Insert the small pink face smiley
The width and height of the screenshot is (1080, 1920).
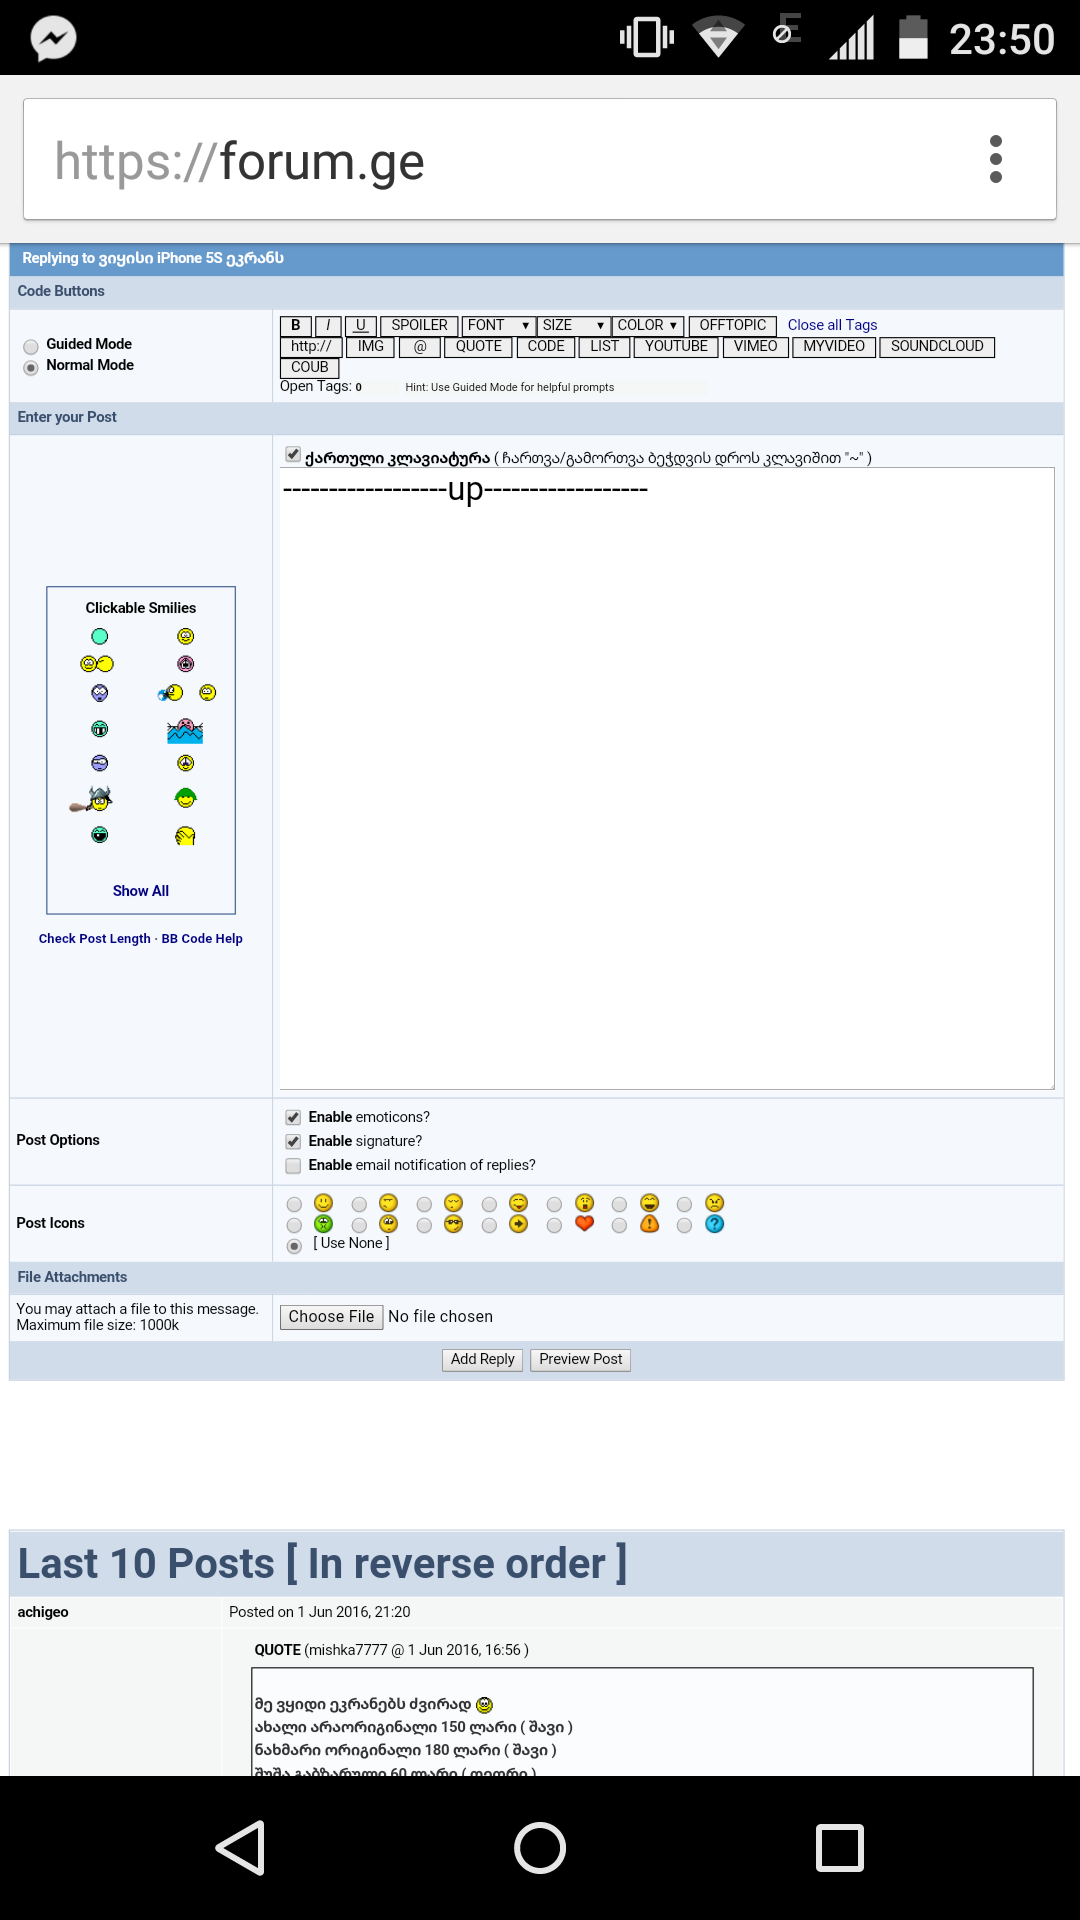[186, 664]
